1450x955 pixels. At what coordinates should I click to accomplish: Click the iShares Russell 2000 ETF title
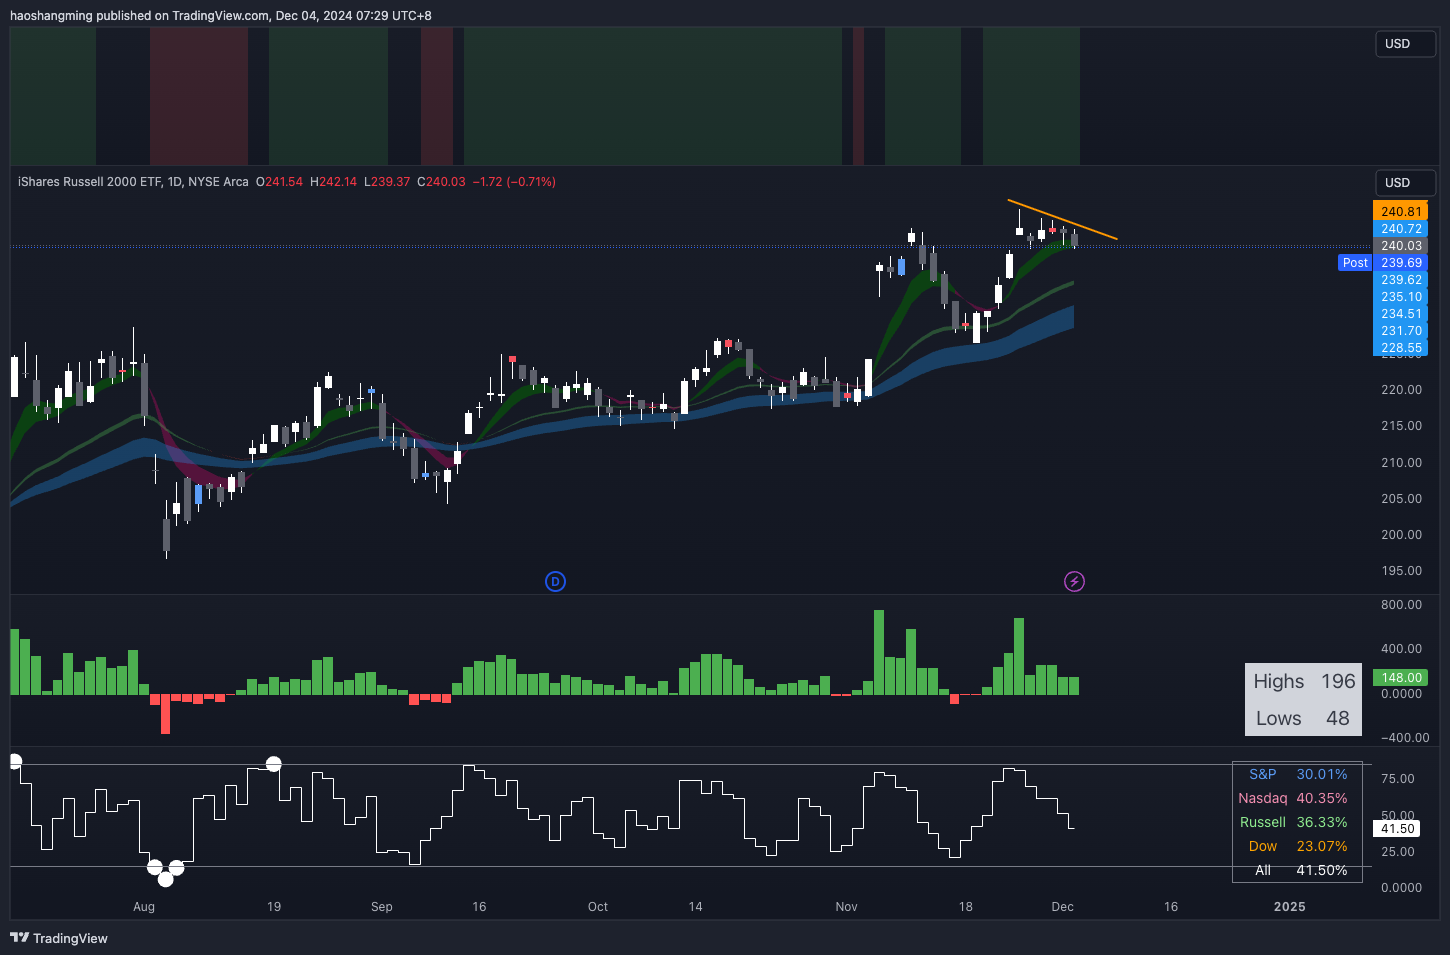(x=133, y=182)
